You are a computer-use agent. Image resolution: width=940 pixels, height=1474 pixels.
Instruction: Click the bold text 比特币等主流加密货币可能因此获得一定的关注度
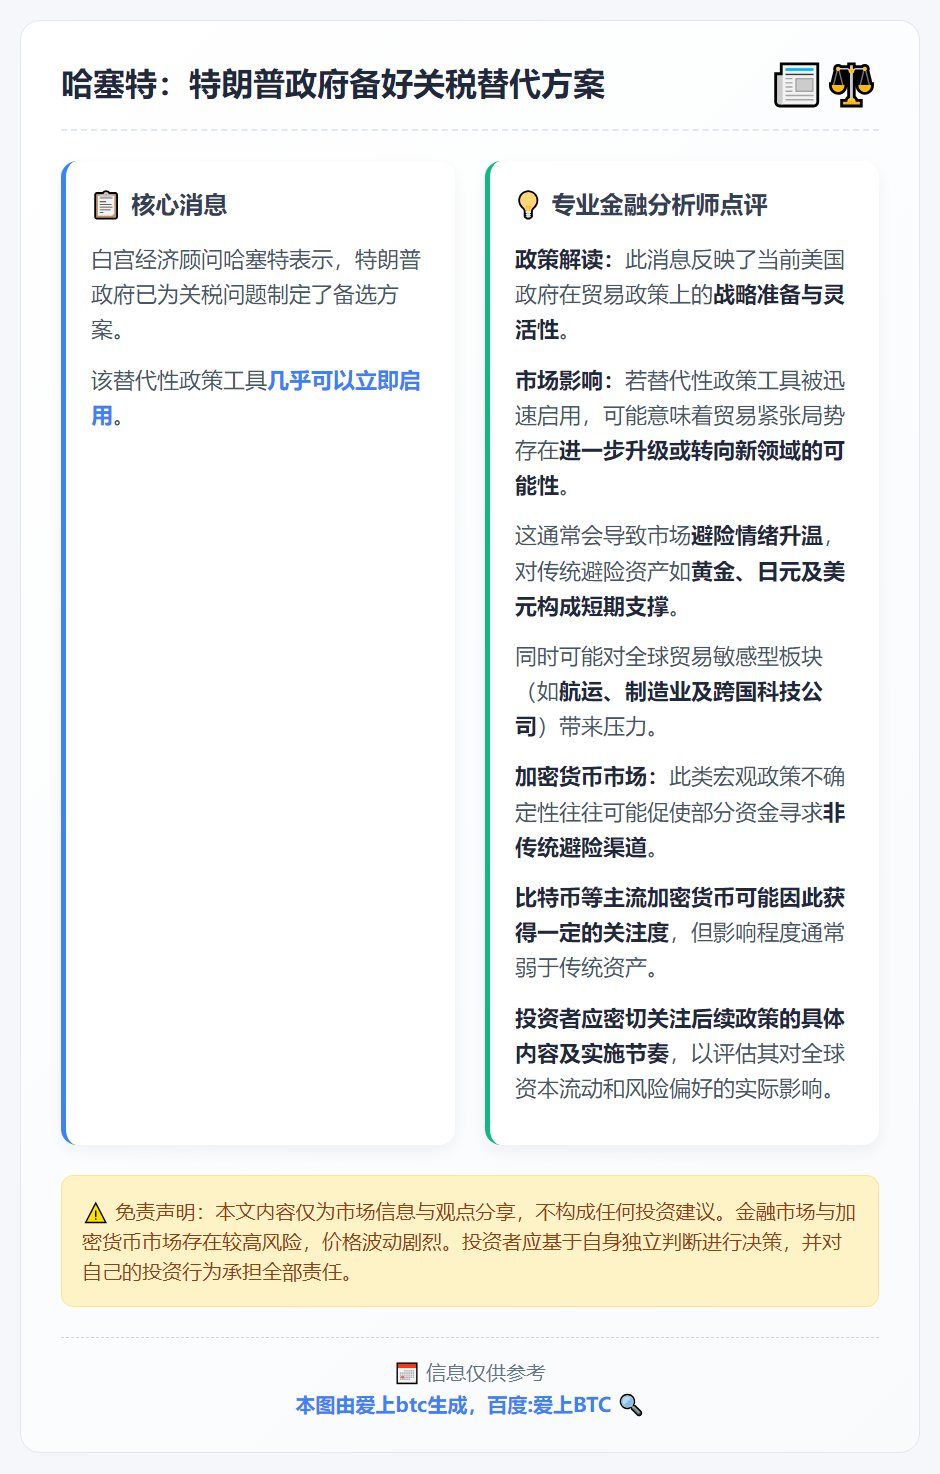coord(680,915)
